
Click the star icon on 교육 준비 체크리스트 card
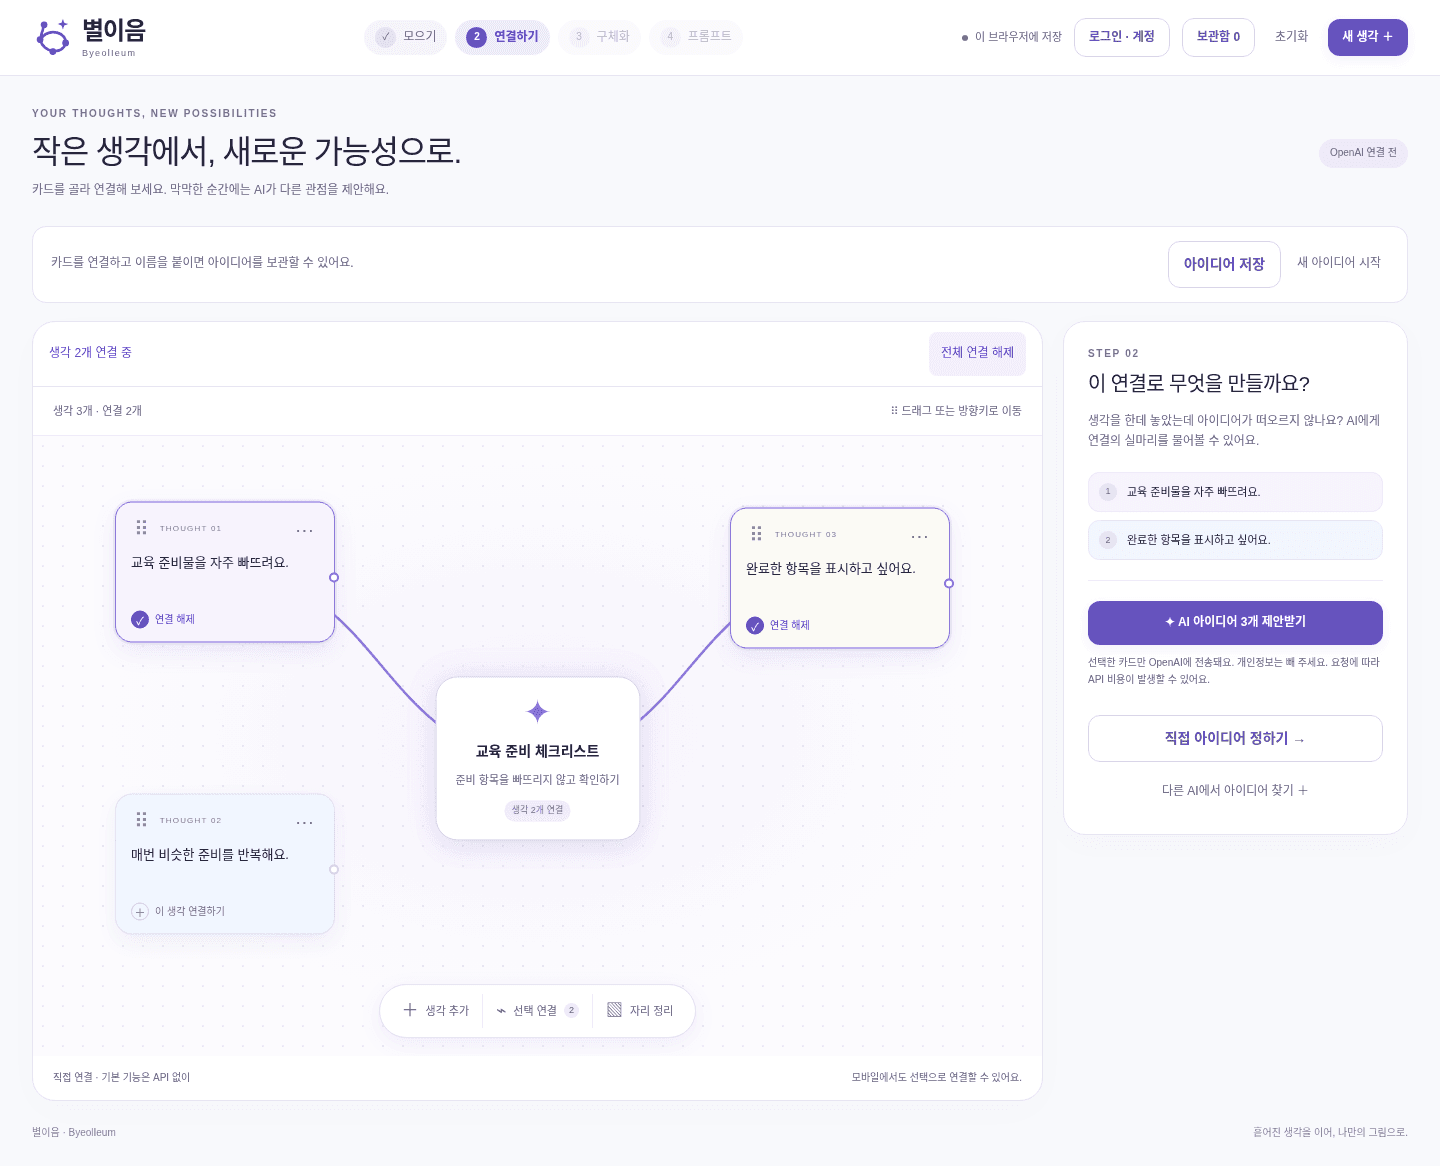pos(538,712)
